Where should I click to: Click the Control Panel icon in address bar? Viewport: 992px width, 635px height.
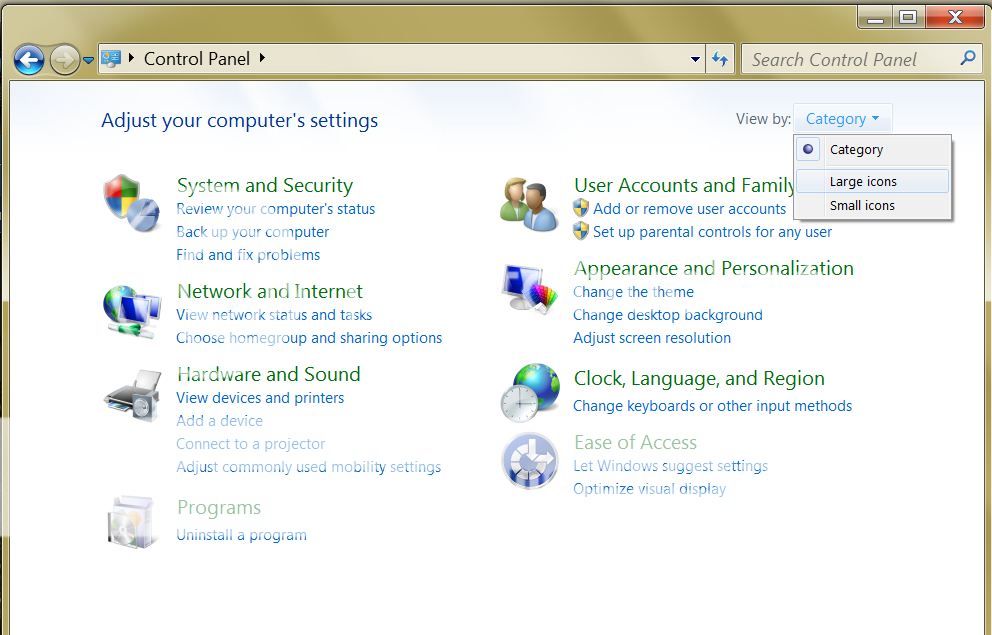coord(111,59)
